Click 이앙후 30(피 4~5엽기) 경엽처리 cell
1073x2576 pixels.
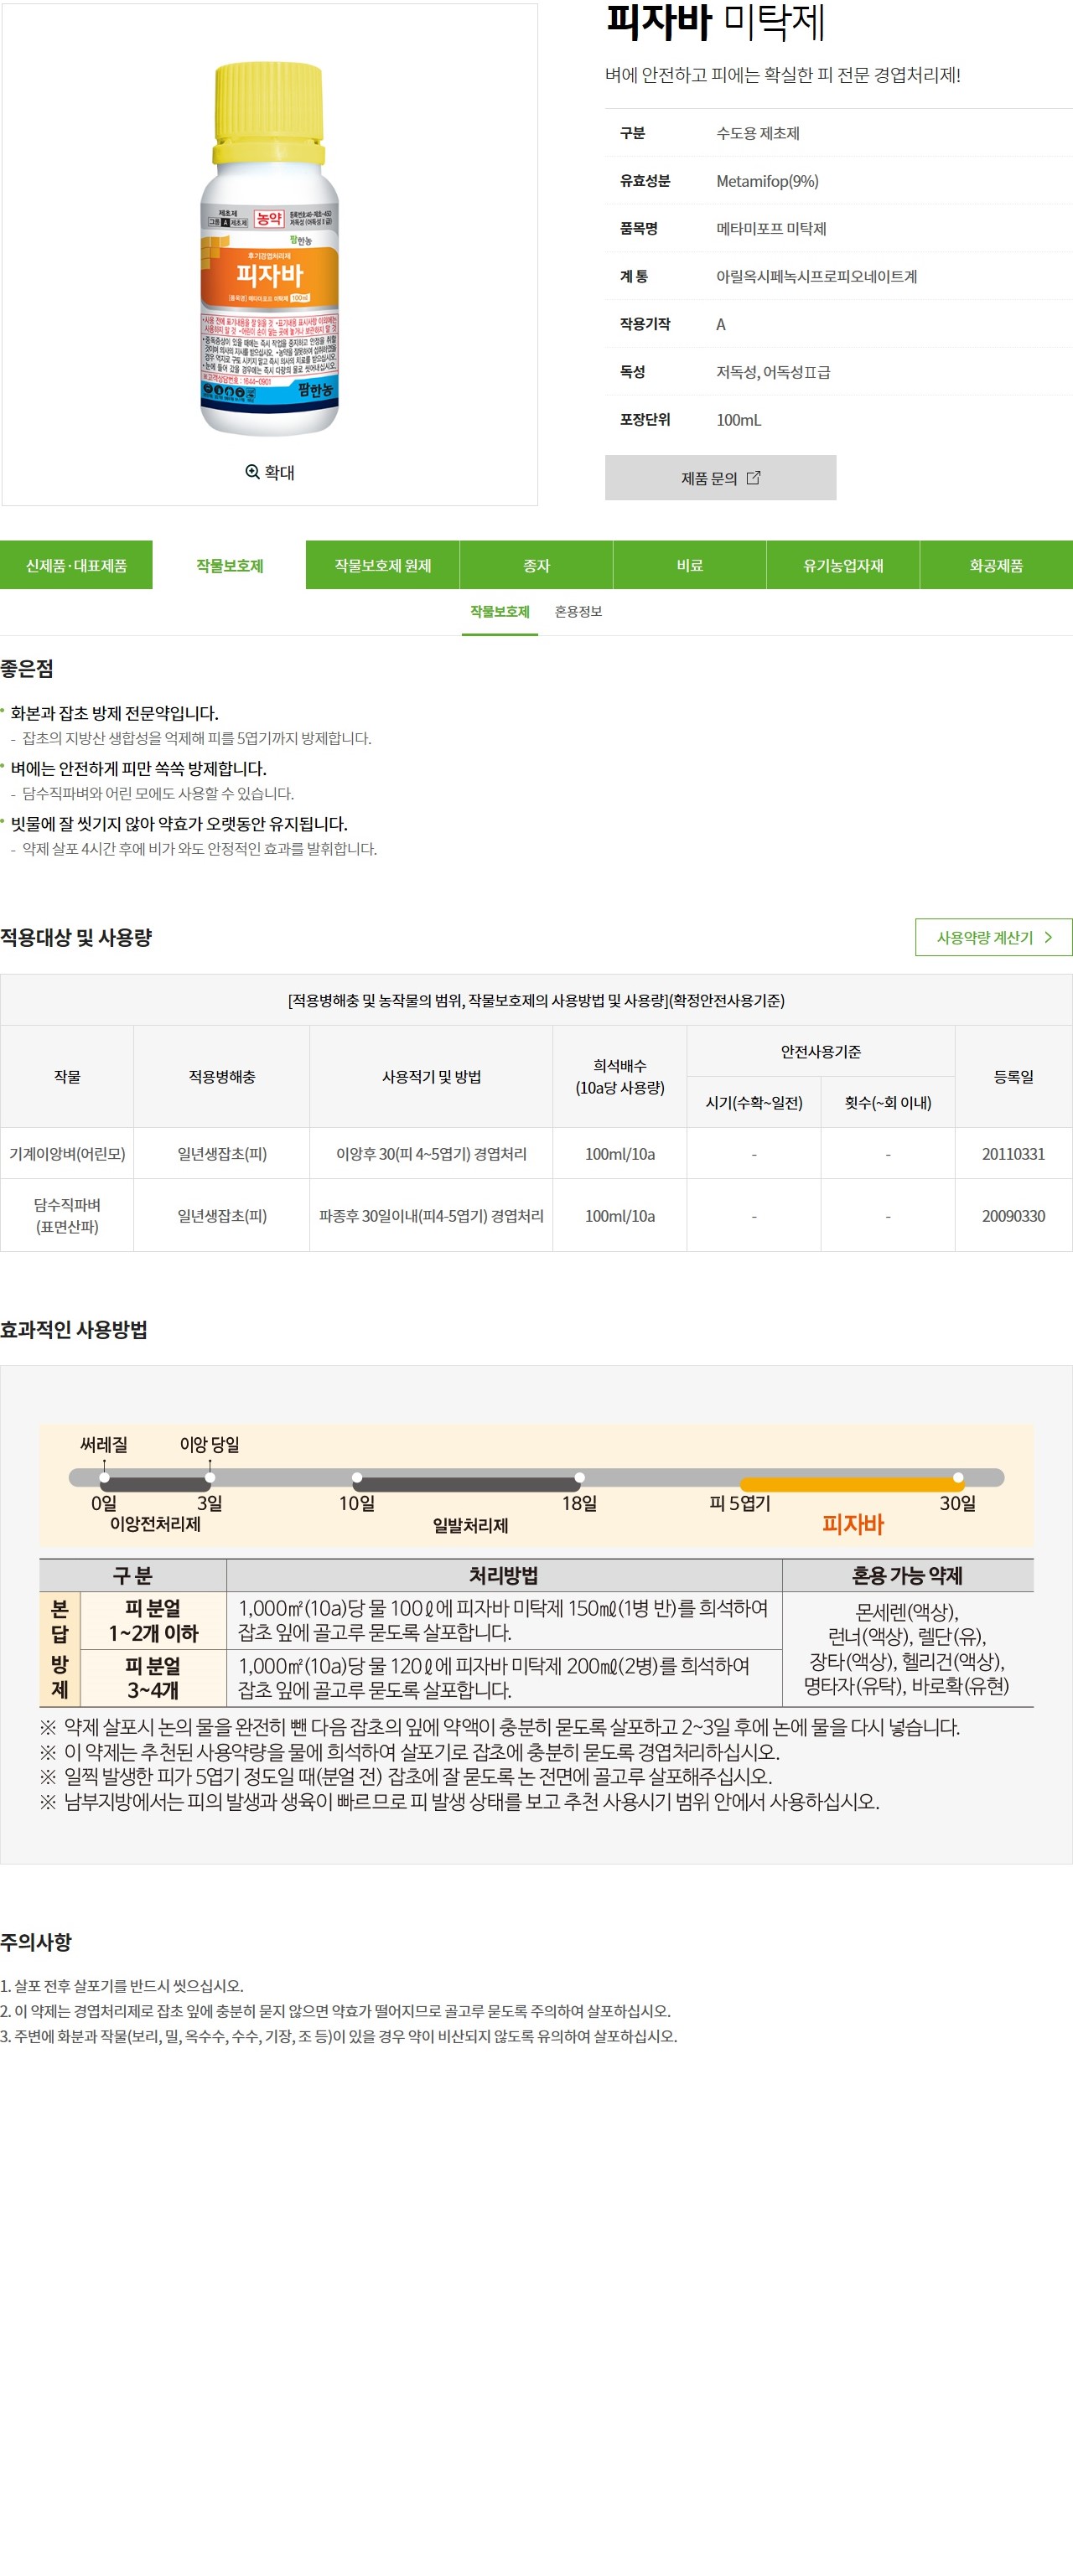(431, 1154)
